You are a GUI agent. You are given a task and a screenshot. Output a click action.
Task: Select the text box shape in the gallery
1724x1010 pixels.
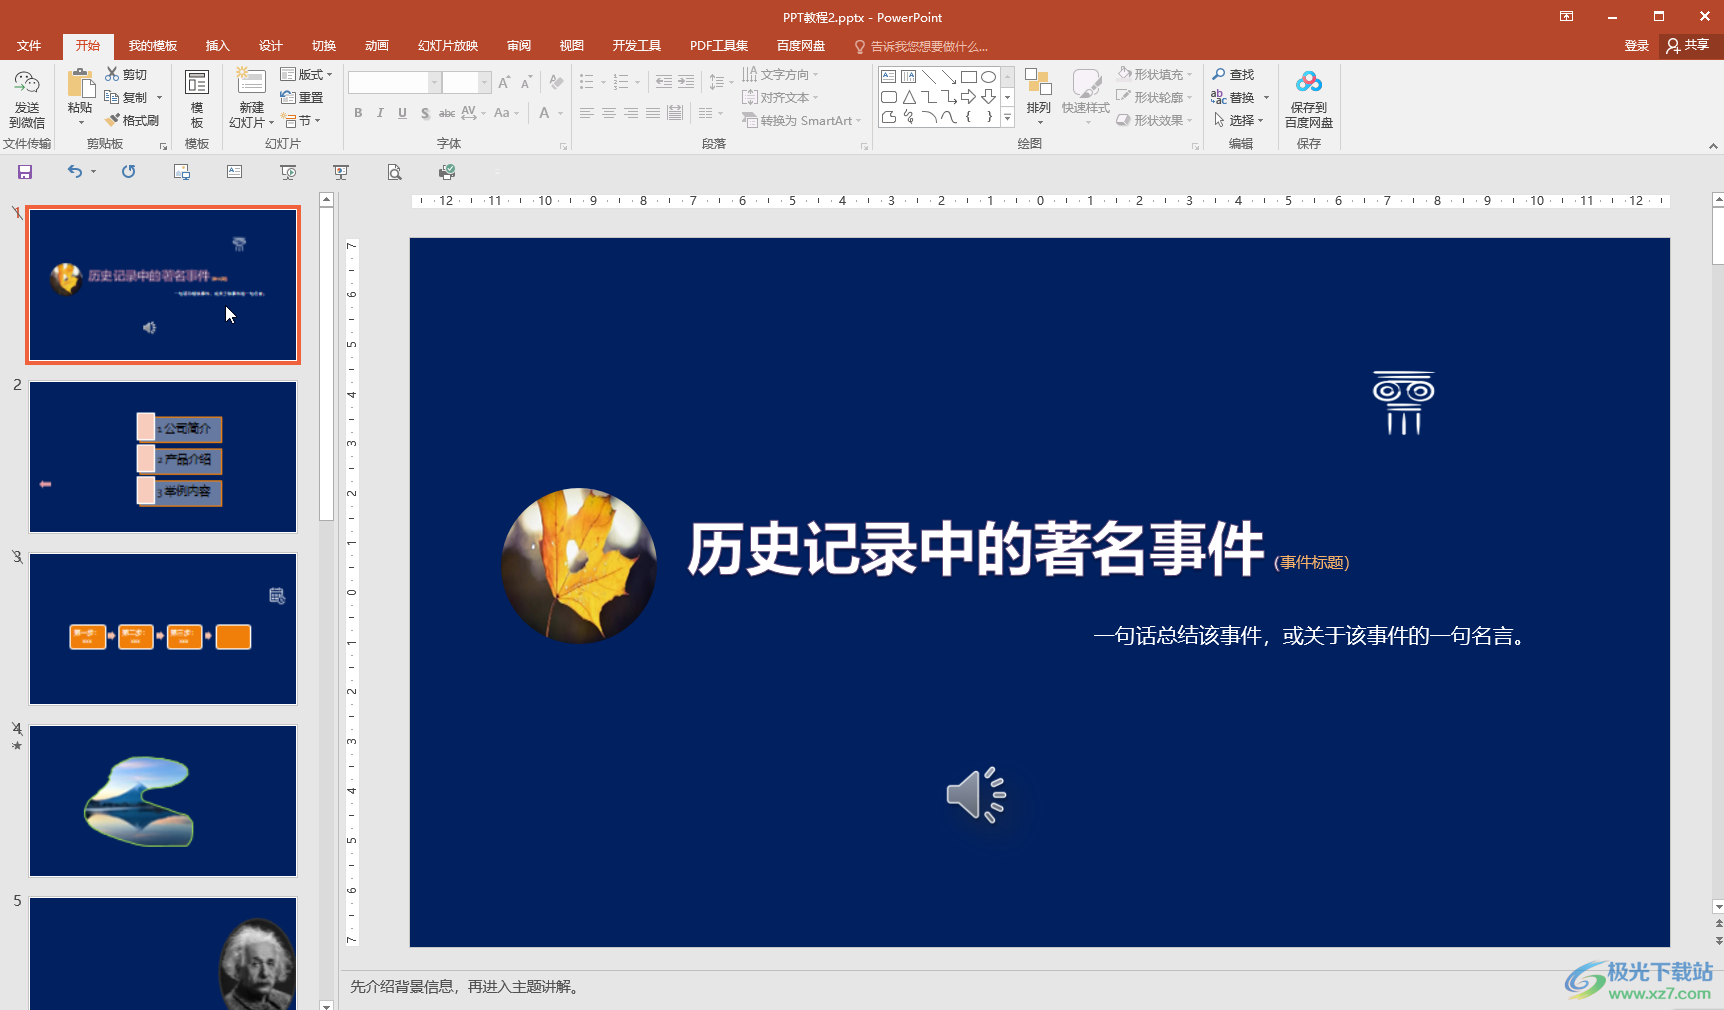coord(888,77)
